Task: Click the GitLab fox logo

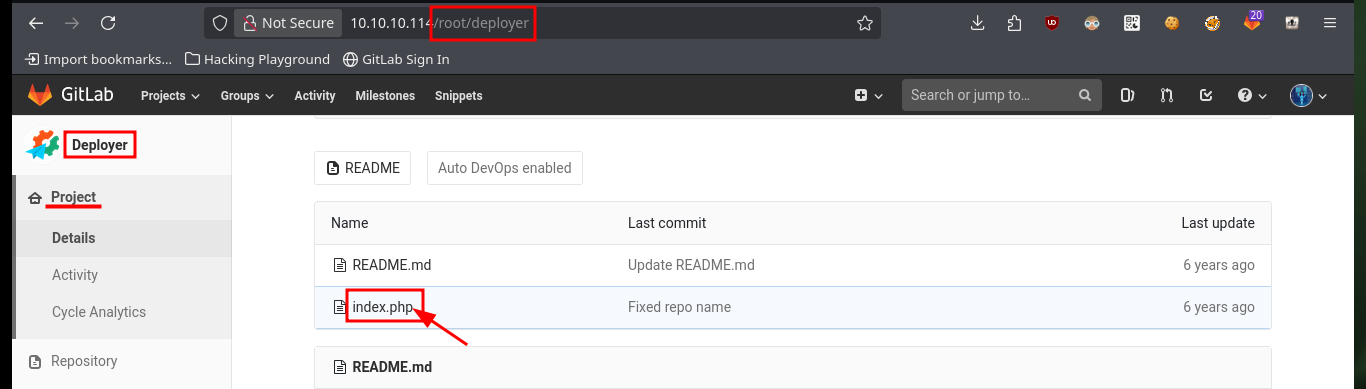Action: pyautogui.click(x=40, y=95)
